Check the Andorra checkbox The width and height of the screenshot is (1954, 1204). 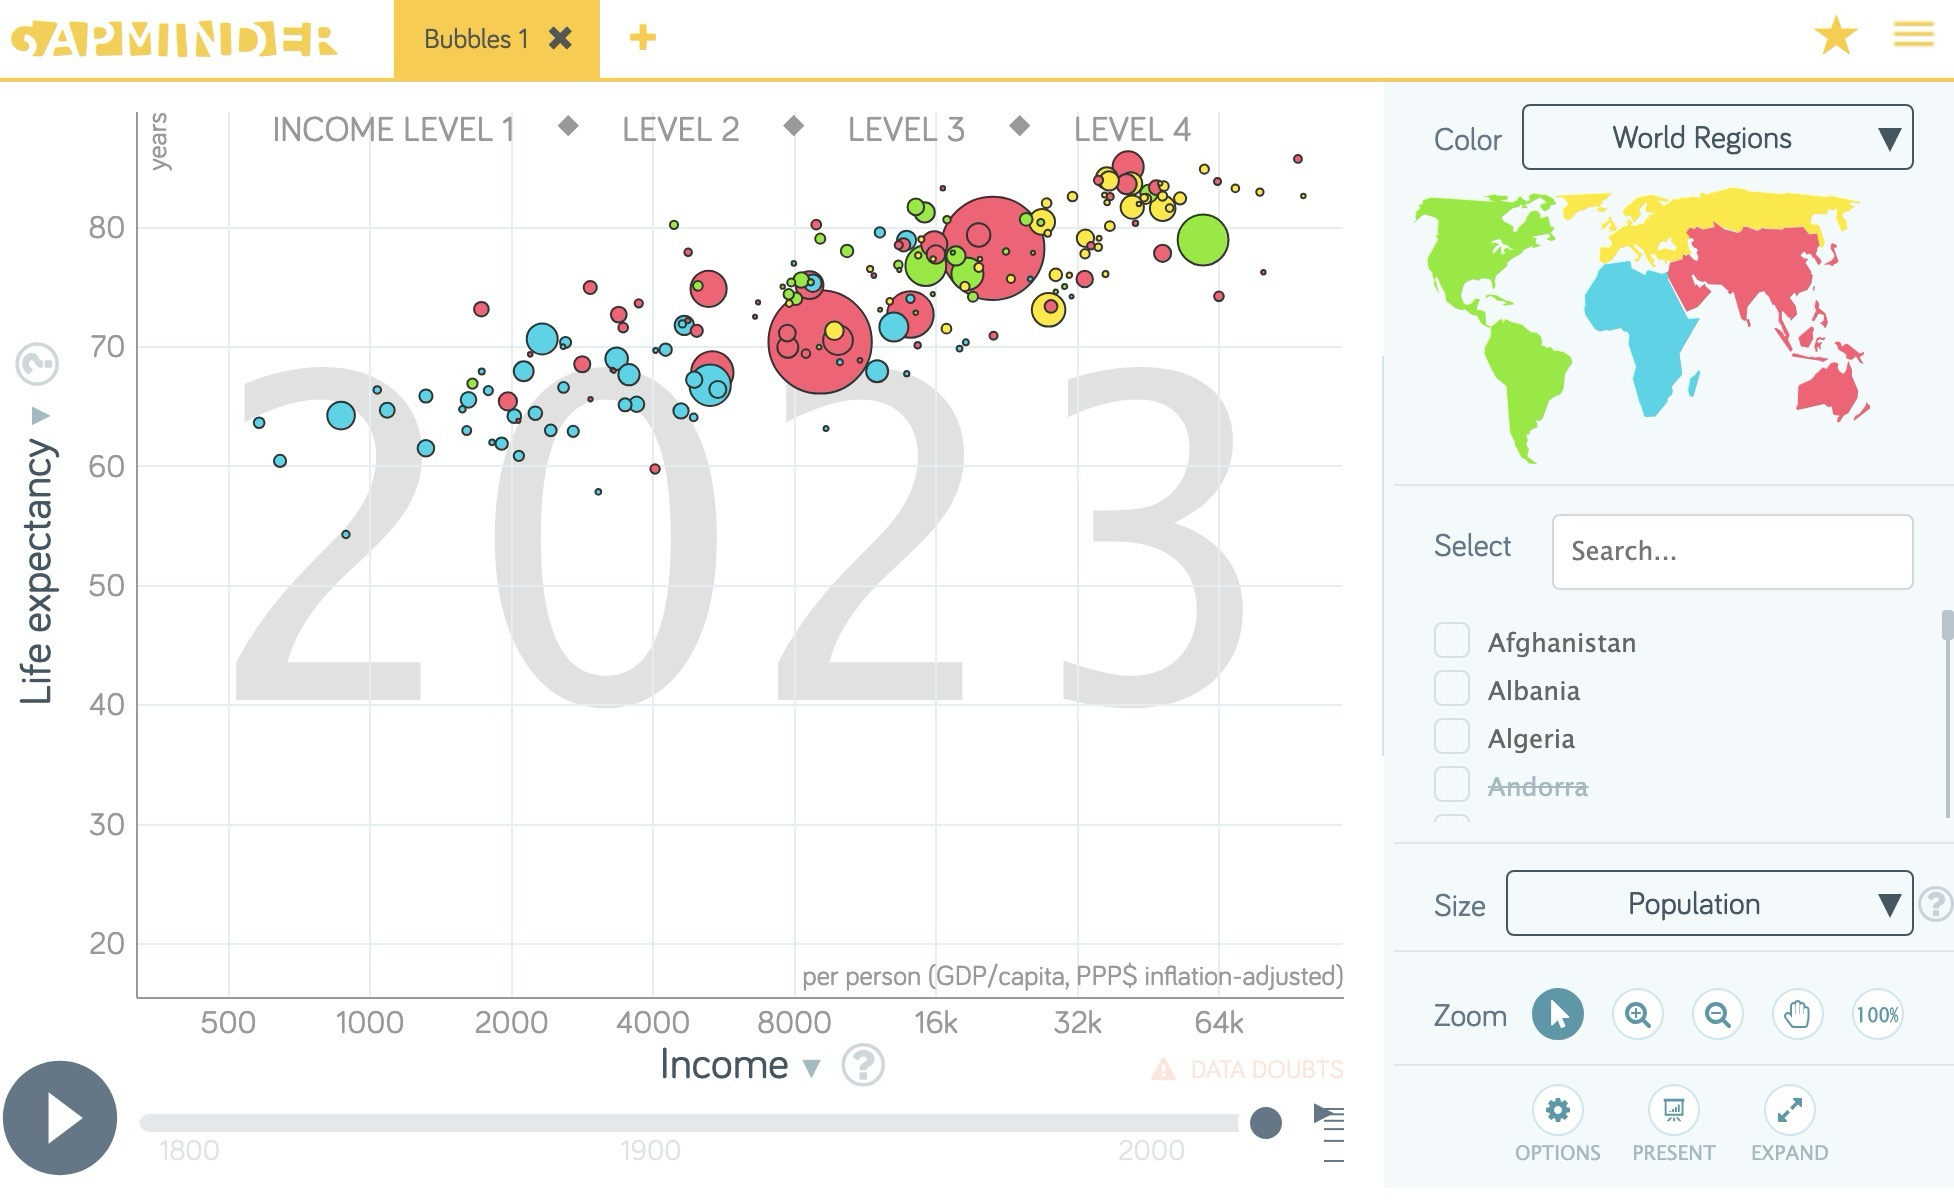1451,784
